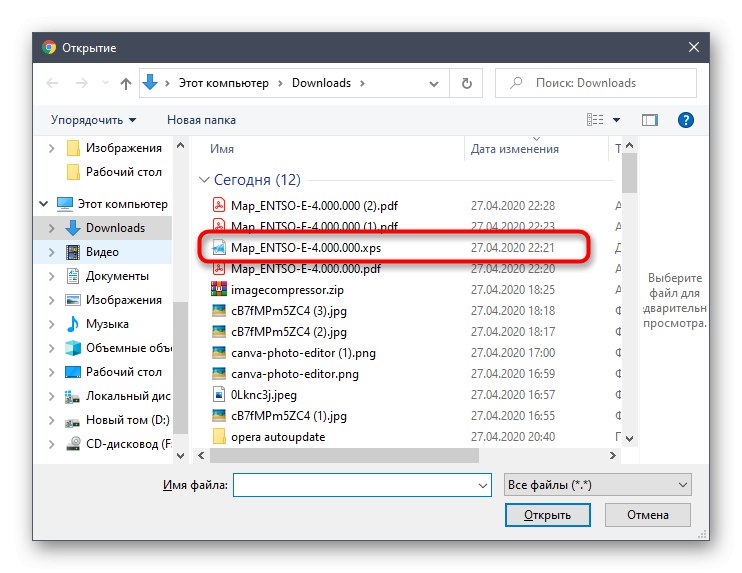Click the 'Новая папка' button

(x=201, y=120)
